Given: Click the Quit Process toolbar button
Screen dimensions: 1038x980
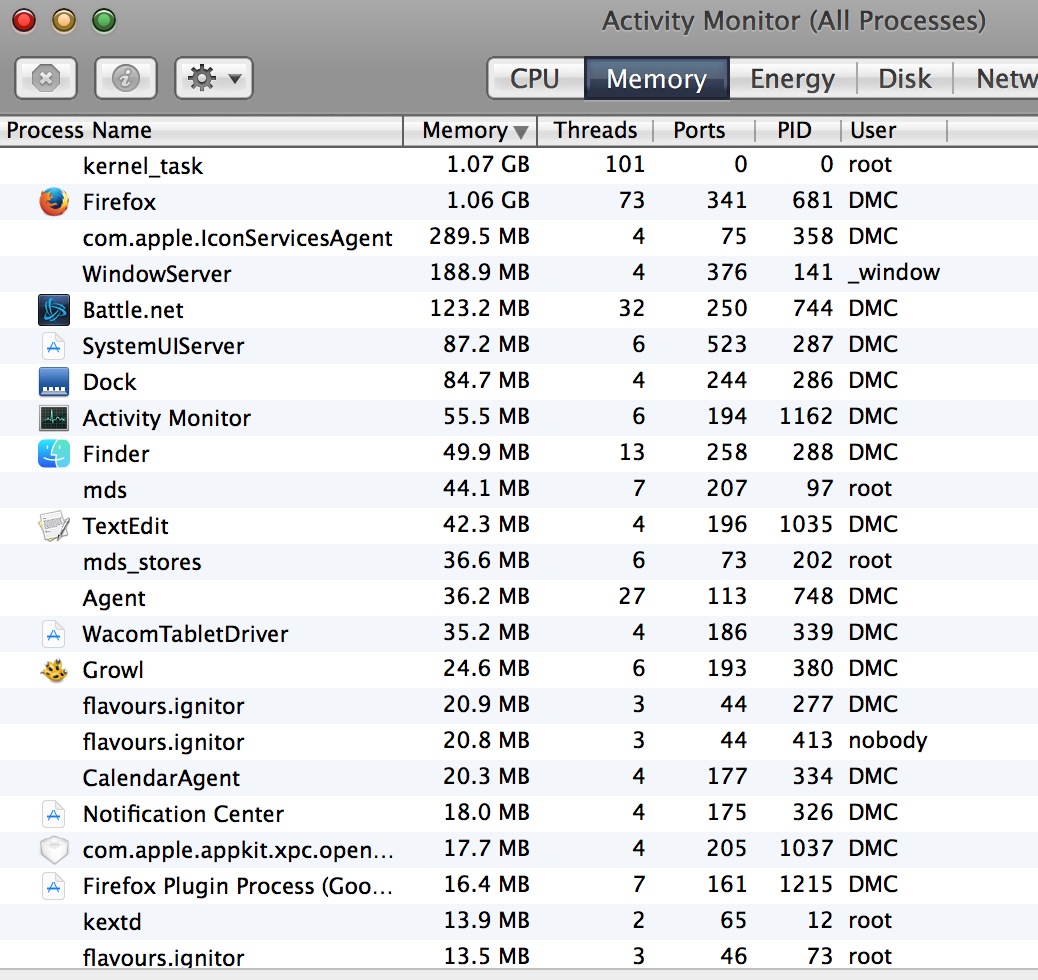Looking at the screenshot, I should tap(46, 78).
